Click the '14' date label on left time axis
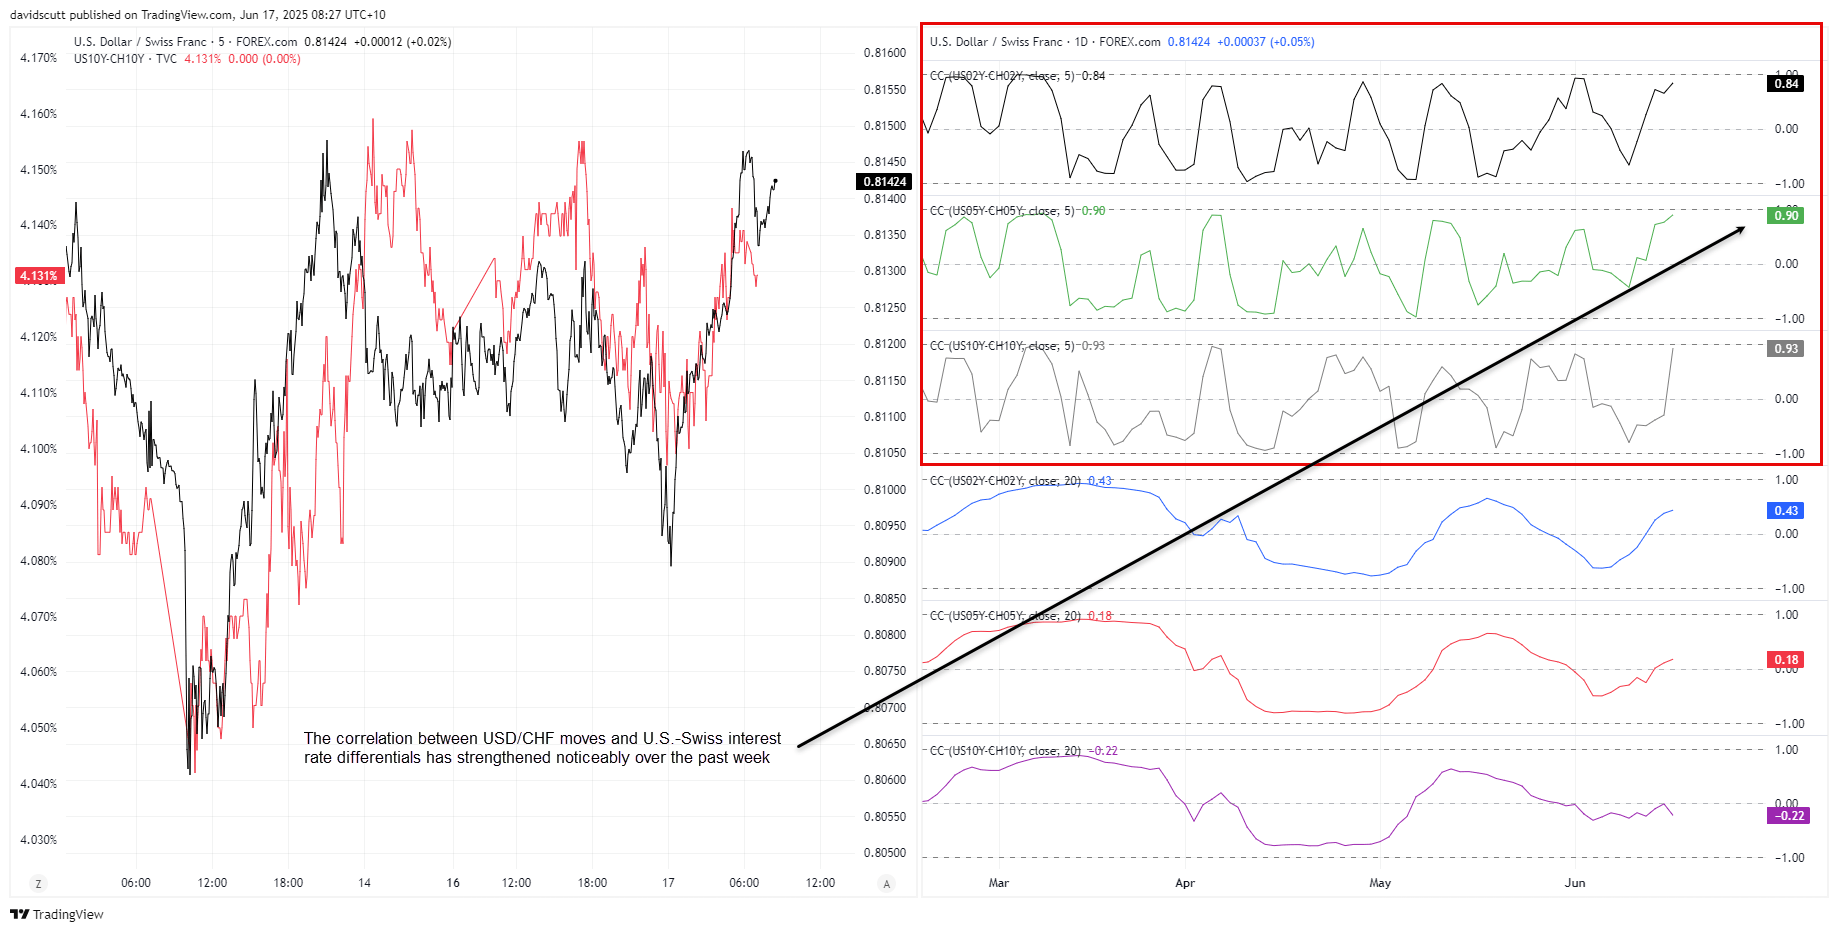Viewport: 1838px width, 932px height. pos(365,883)
